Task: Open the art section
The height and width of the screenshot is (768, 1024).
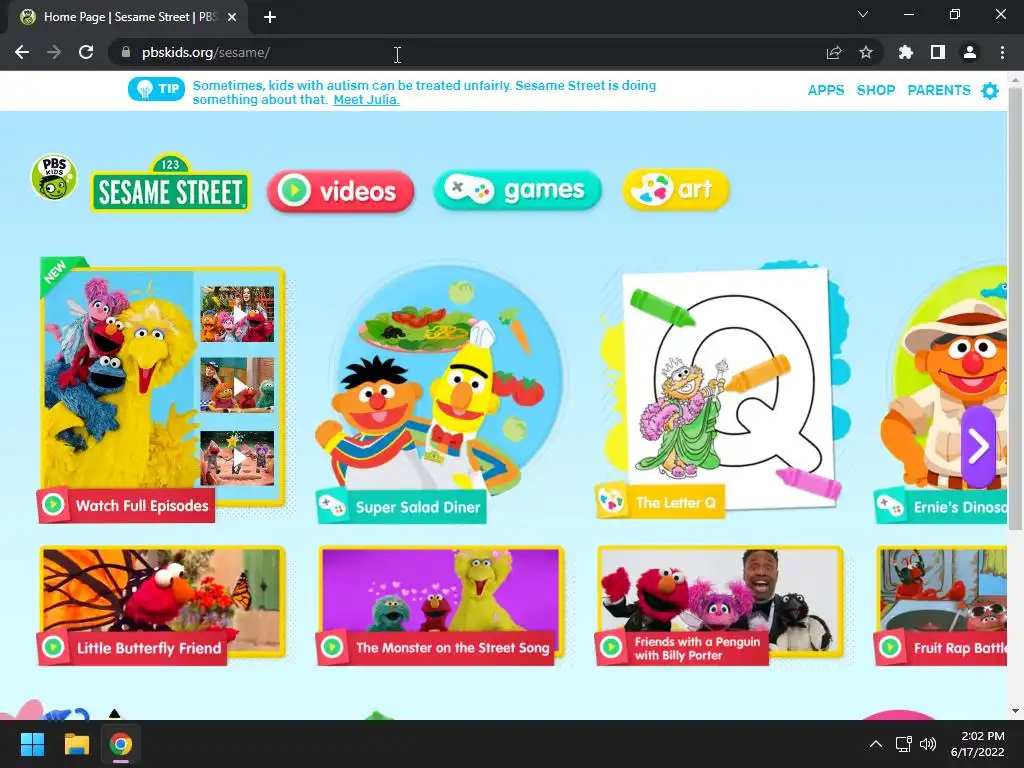Action: point(675,189)
